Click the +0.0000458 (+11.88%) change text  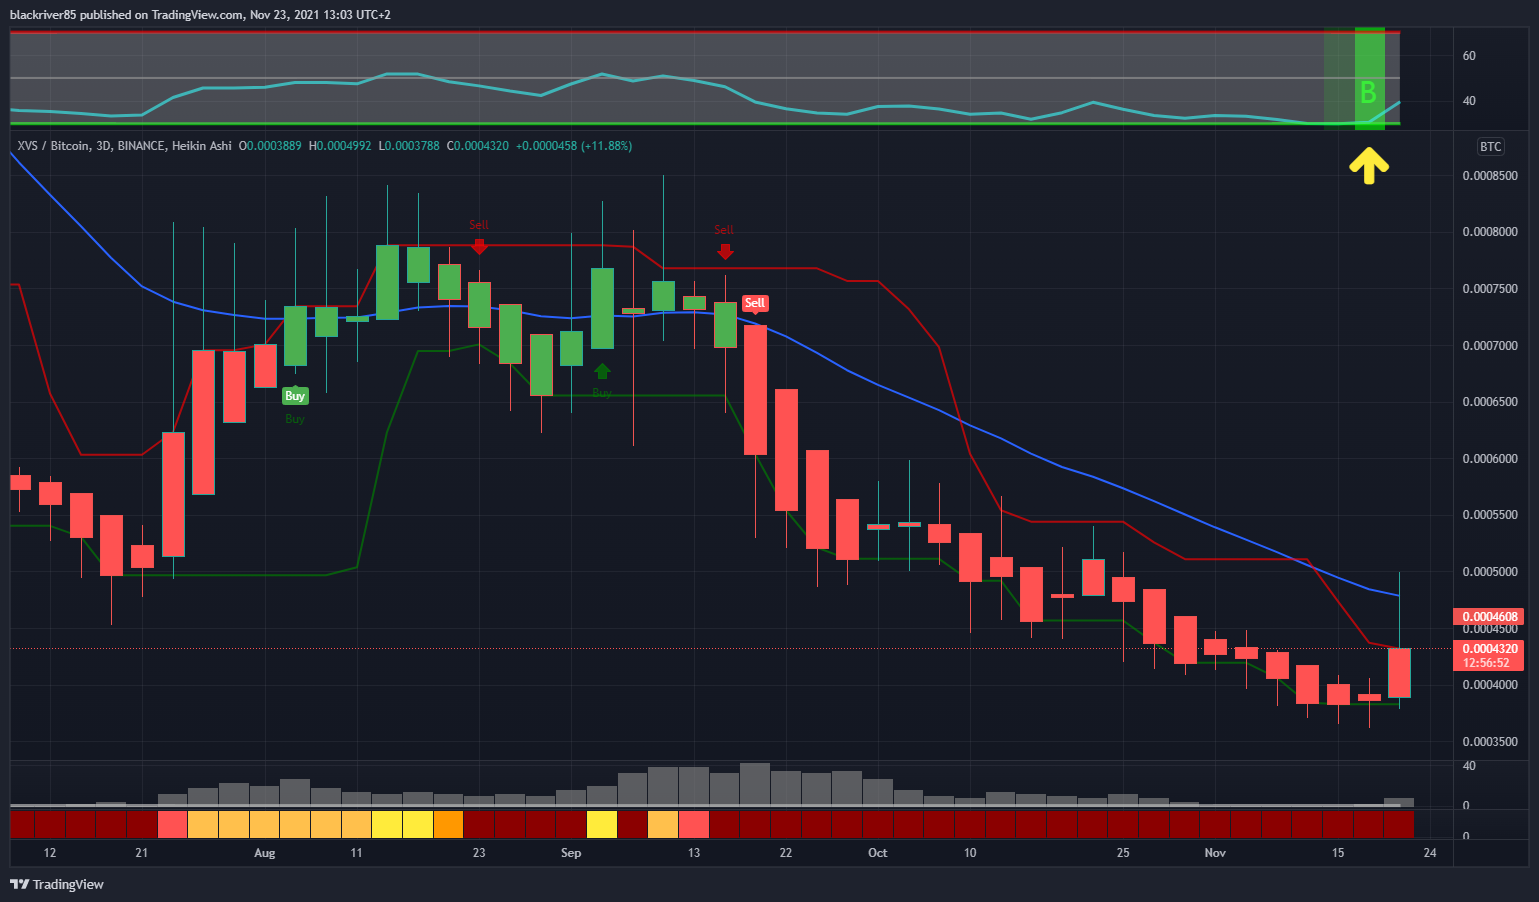574,146
